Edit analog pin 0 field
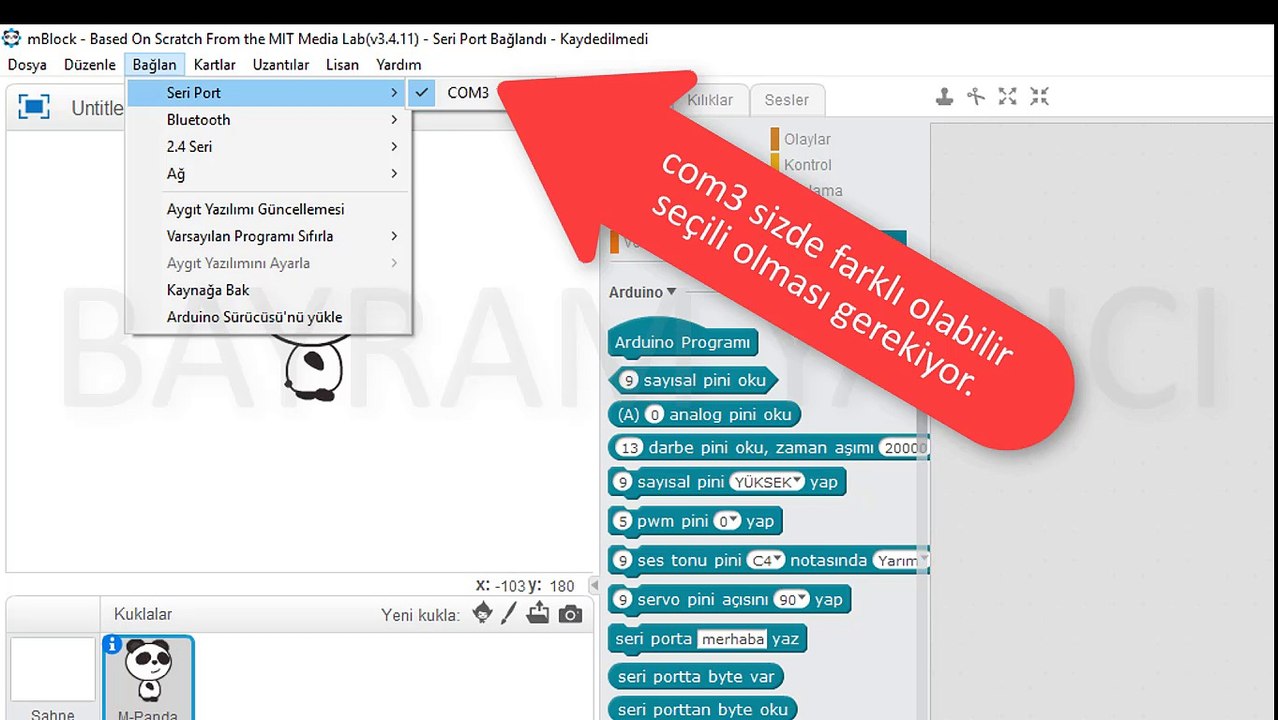This screenshot has height=720, width=1278. coord(655,414)
